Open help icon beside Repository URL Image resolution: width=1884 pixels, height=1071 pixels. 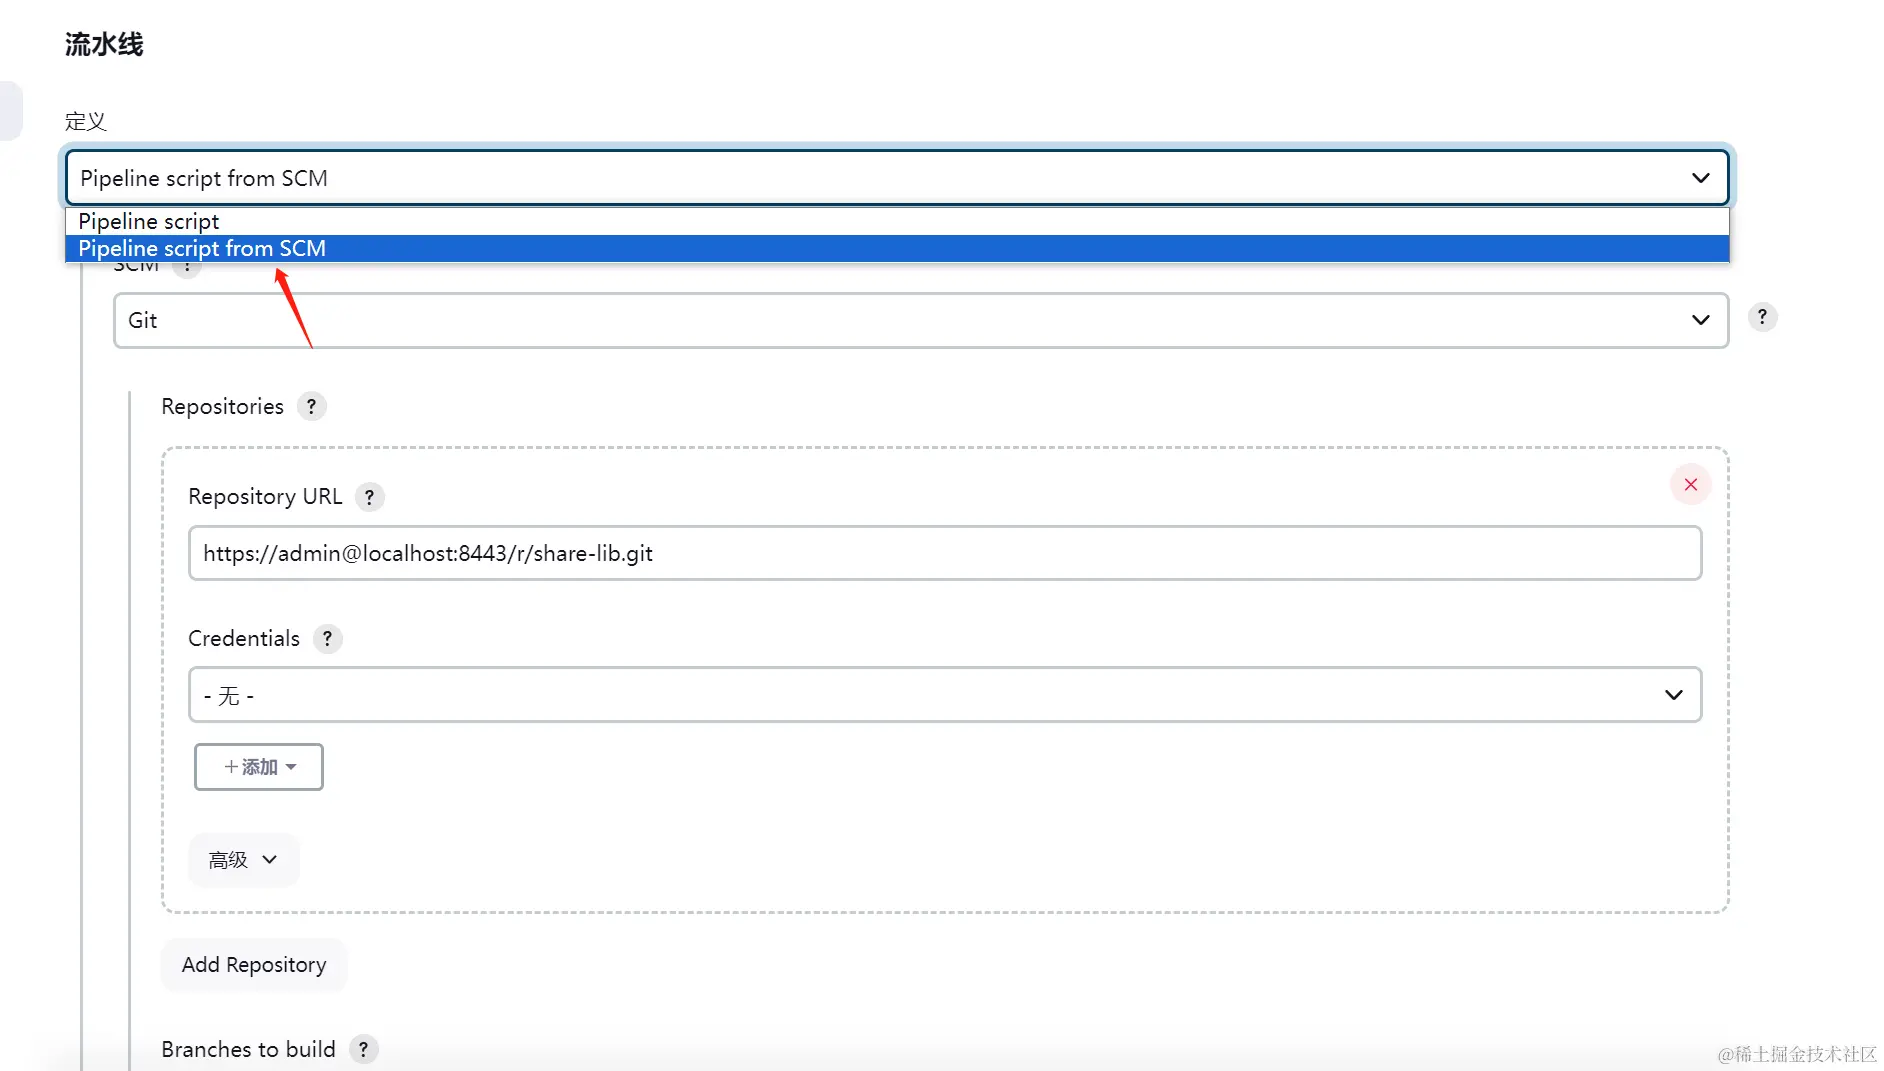(370, 497)
